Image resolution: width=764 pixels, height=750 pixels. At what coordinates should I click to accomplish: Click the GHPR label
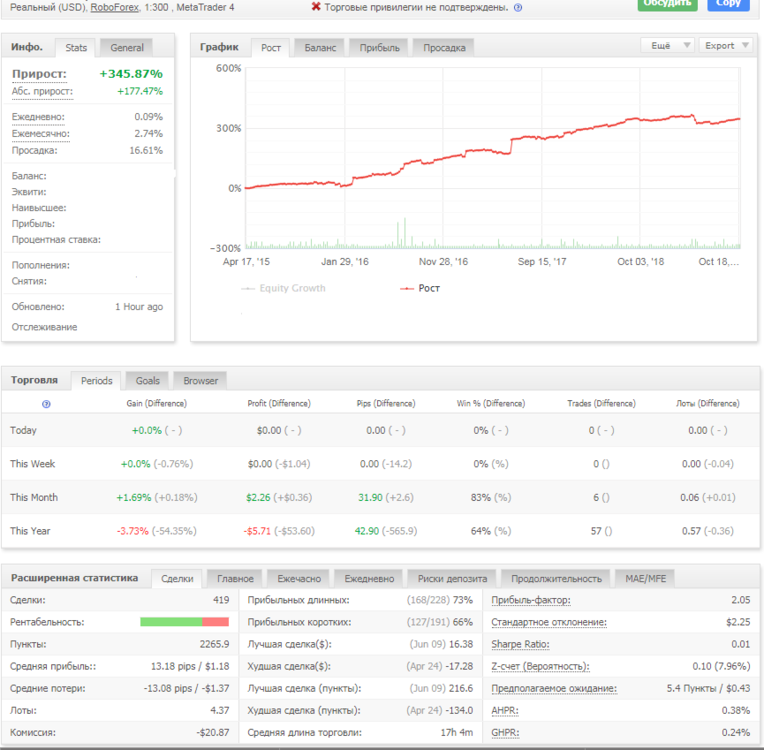click(x=505, y=732)
